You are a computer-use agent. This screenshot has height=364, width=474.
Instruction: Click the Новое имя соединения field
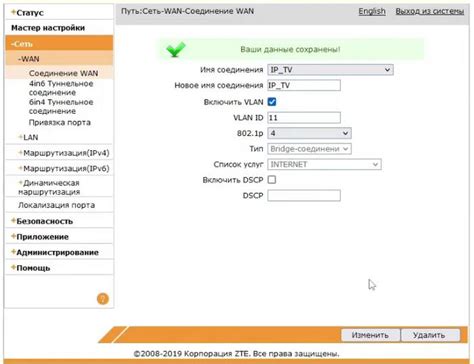(x=304, y=85)
